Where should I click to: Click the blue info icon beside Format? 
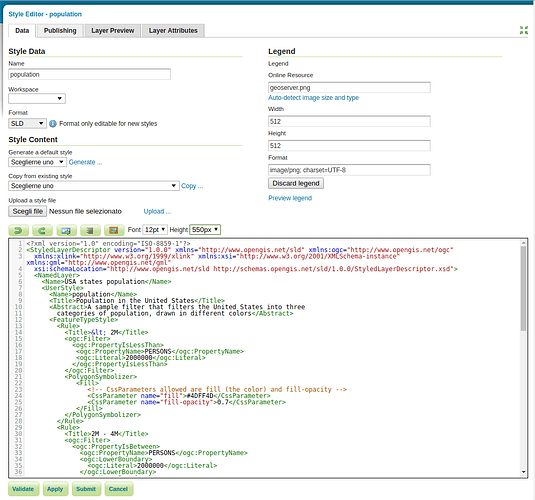[x=53, y=124]
